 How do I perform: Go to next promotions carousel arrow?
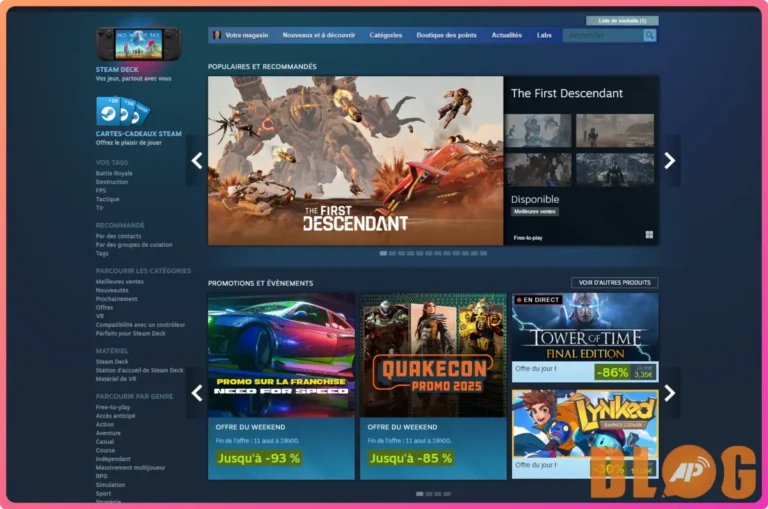(x=670, y=393)
